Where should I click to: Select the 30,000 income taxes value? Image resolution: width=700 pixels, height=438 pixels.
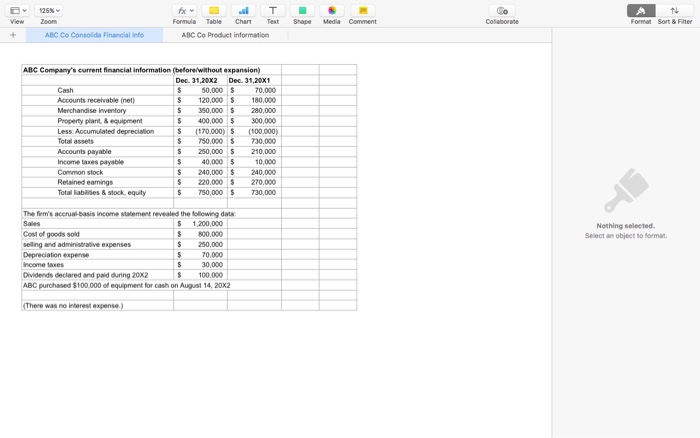click(200, 264)
